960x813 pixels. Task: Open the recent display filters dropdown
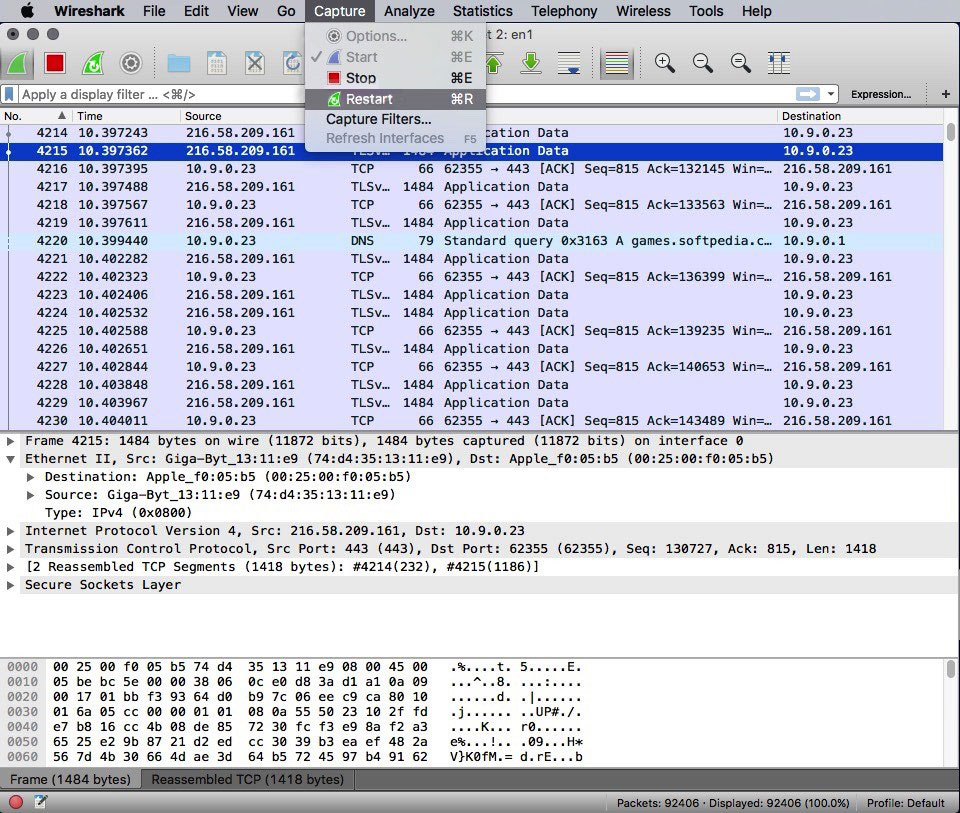[x=831, y=94]
